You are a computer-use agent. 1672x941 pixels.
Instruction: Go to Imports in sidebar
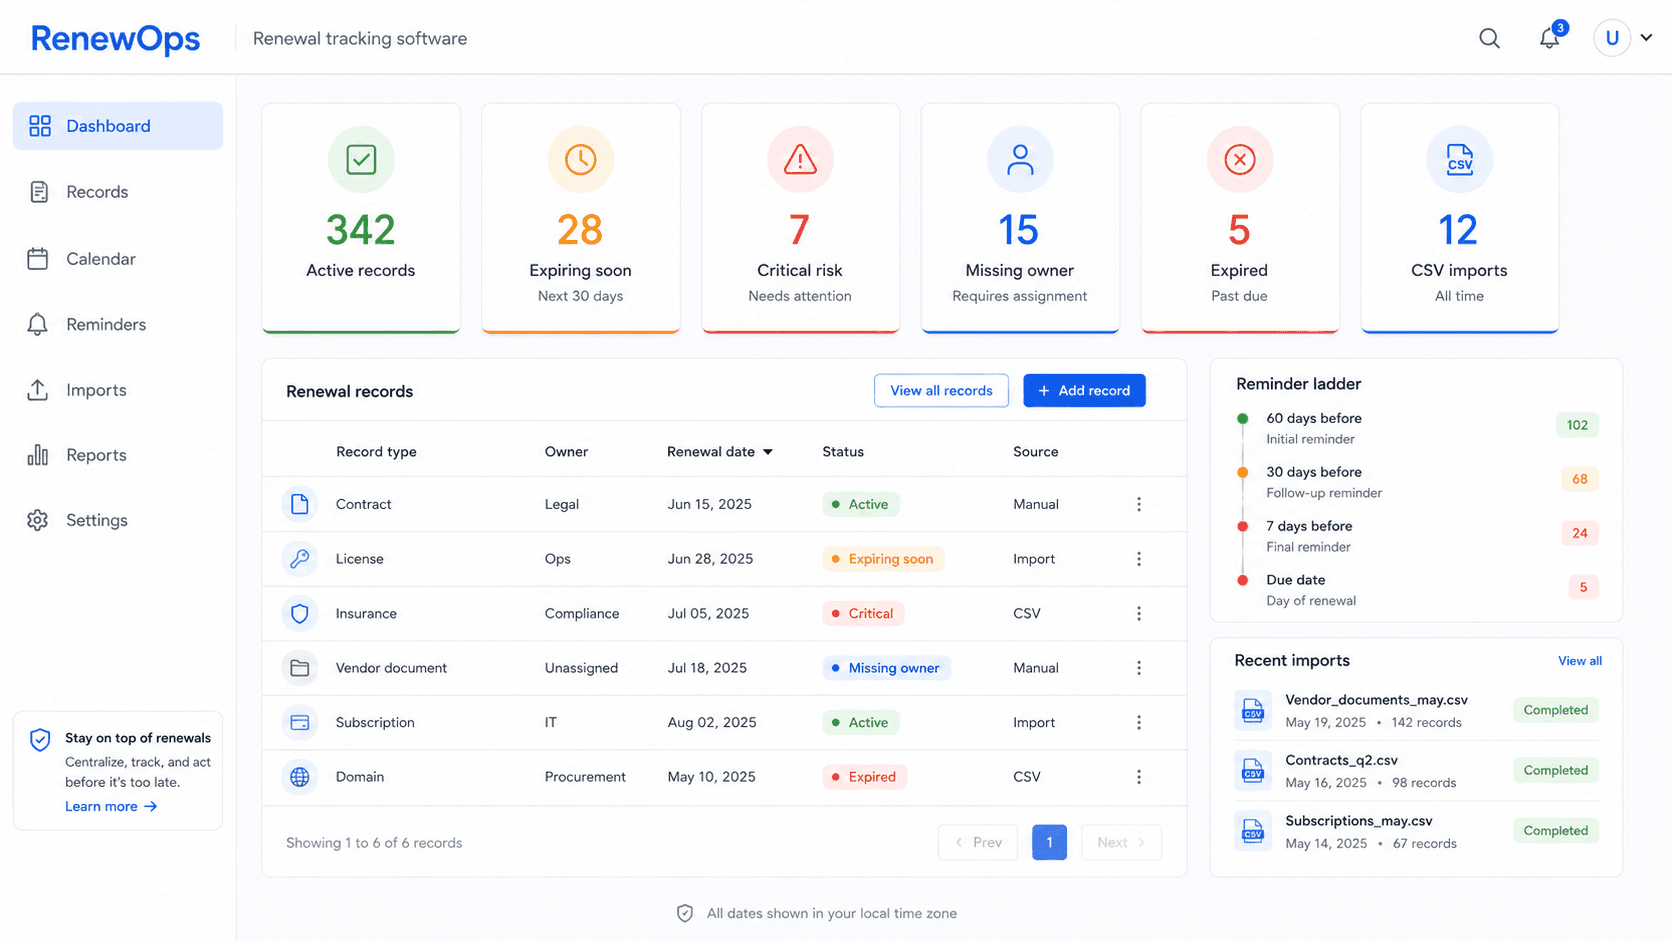pyautogui.click(x=118, y=390)
